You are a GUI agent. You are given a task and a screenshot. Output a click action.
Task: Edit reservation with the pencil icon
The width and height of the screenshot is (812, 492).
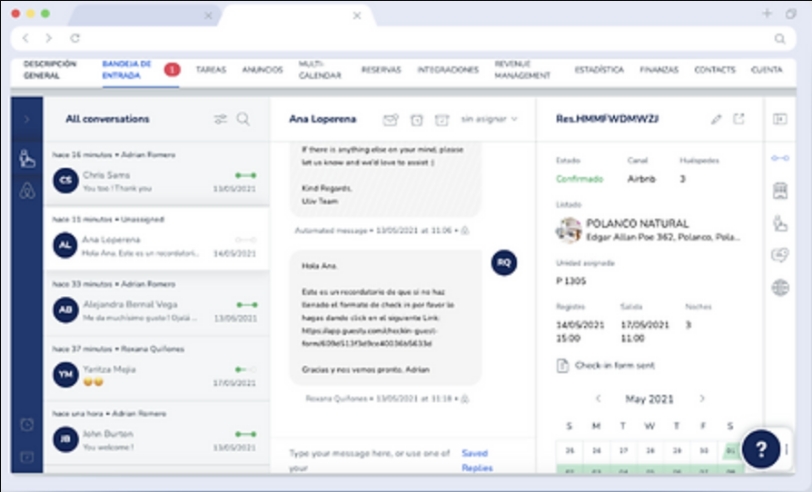716,119
